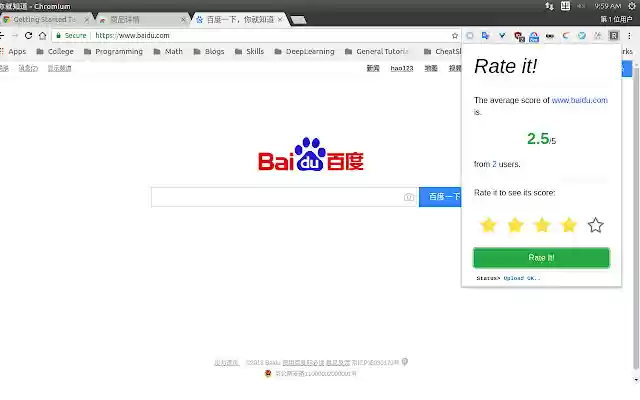Set rating to two stars
The width and height of the screenshot is (640, 400).
point(515,225)
